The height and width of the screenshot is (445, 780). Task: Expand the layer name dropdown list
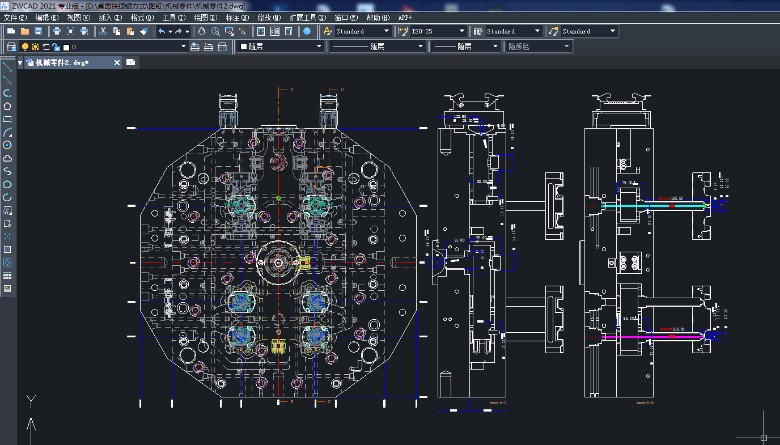182,46
